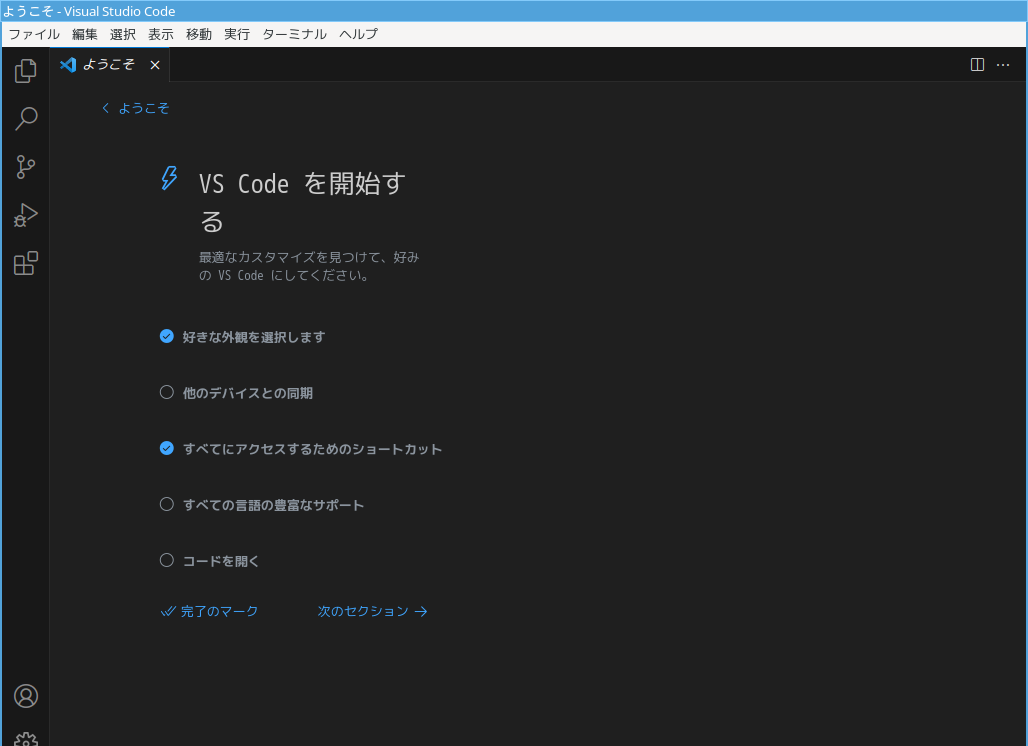Toggle the コードを開く step circle

coord(167,560)
